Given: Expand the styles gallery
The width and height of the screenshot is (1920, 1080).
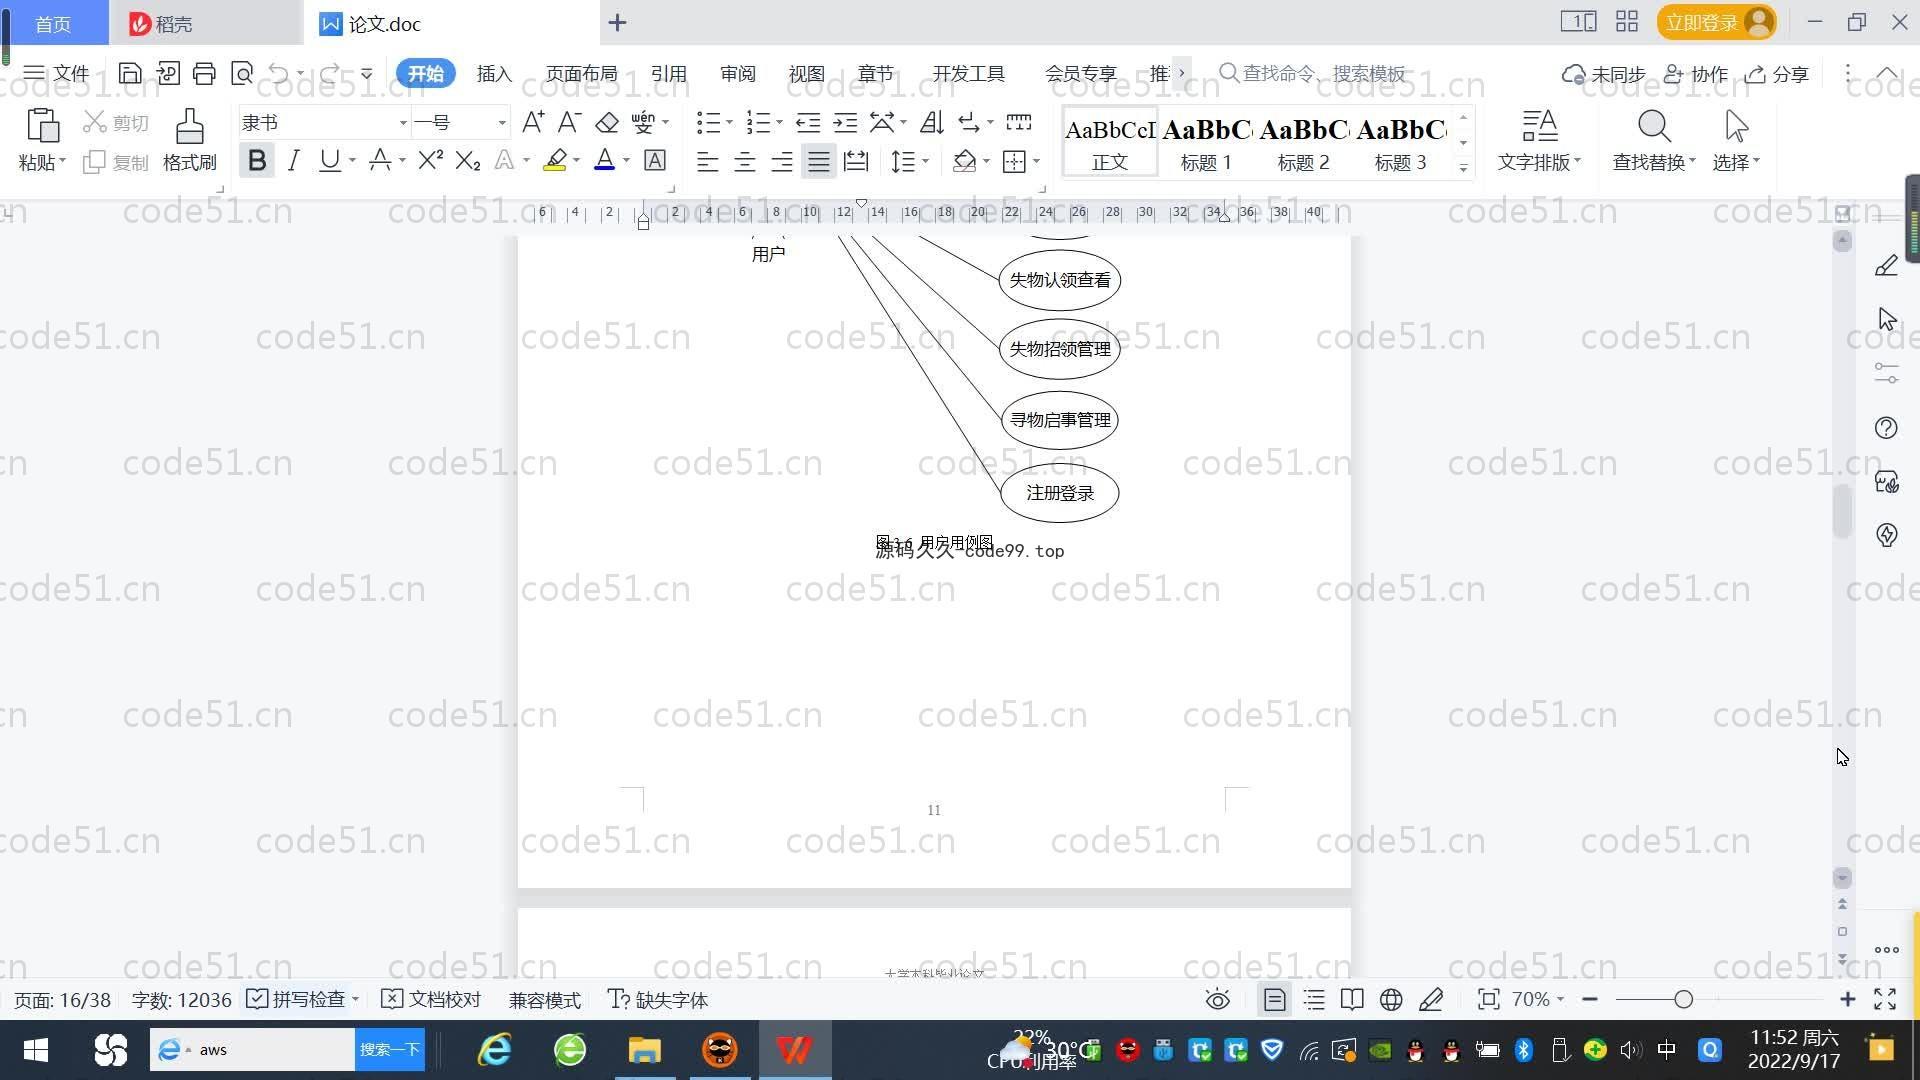Looking at the screenshot, I should (1463, 168).
